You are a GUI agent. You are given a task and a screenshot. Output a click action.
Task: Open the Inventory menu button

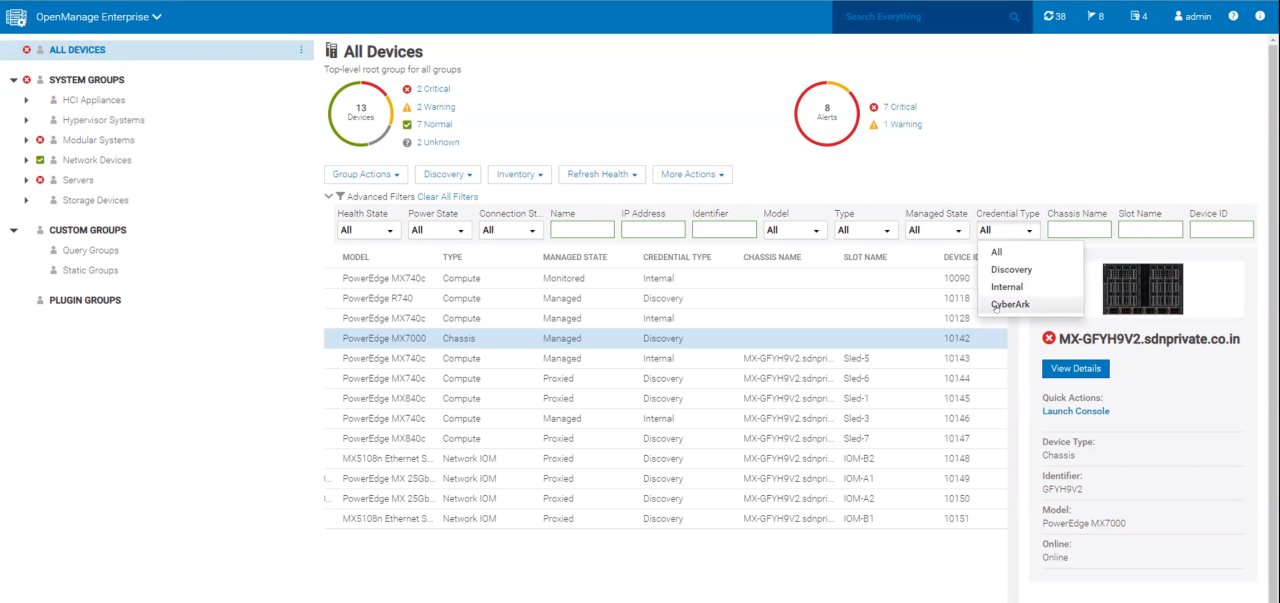(520, 174)
